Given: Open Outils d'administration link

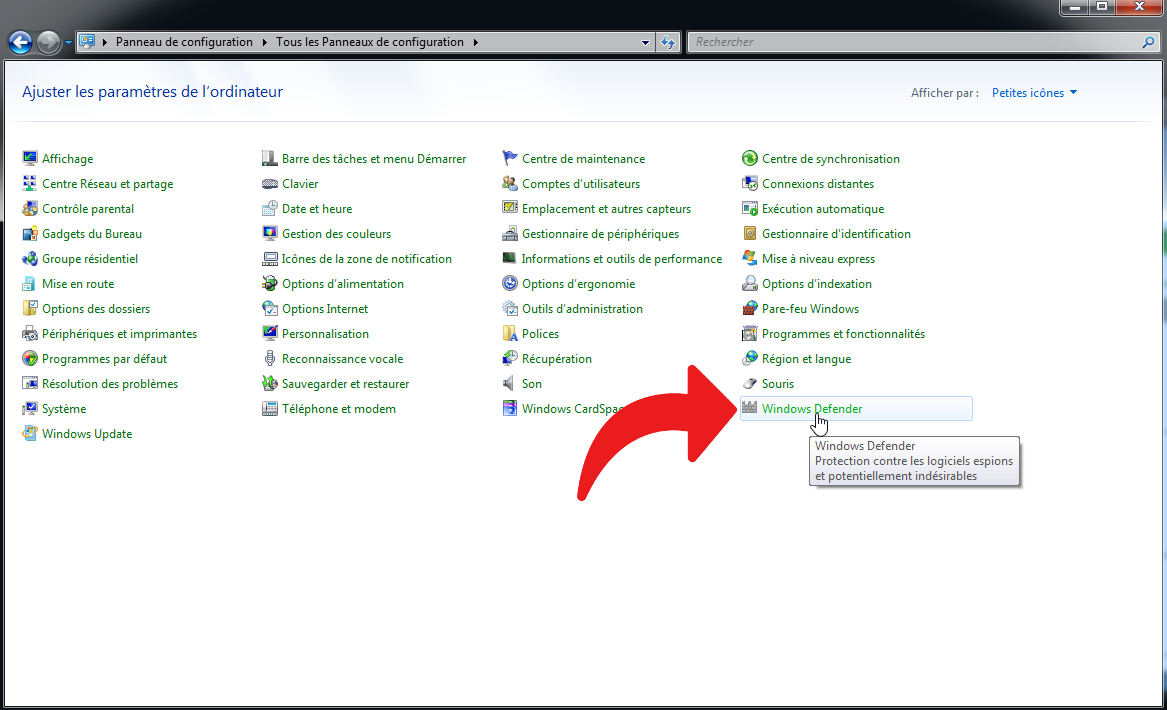Looking at the screenshot, I should (582, 309).
